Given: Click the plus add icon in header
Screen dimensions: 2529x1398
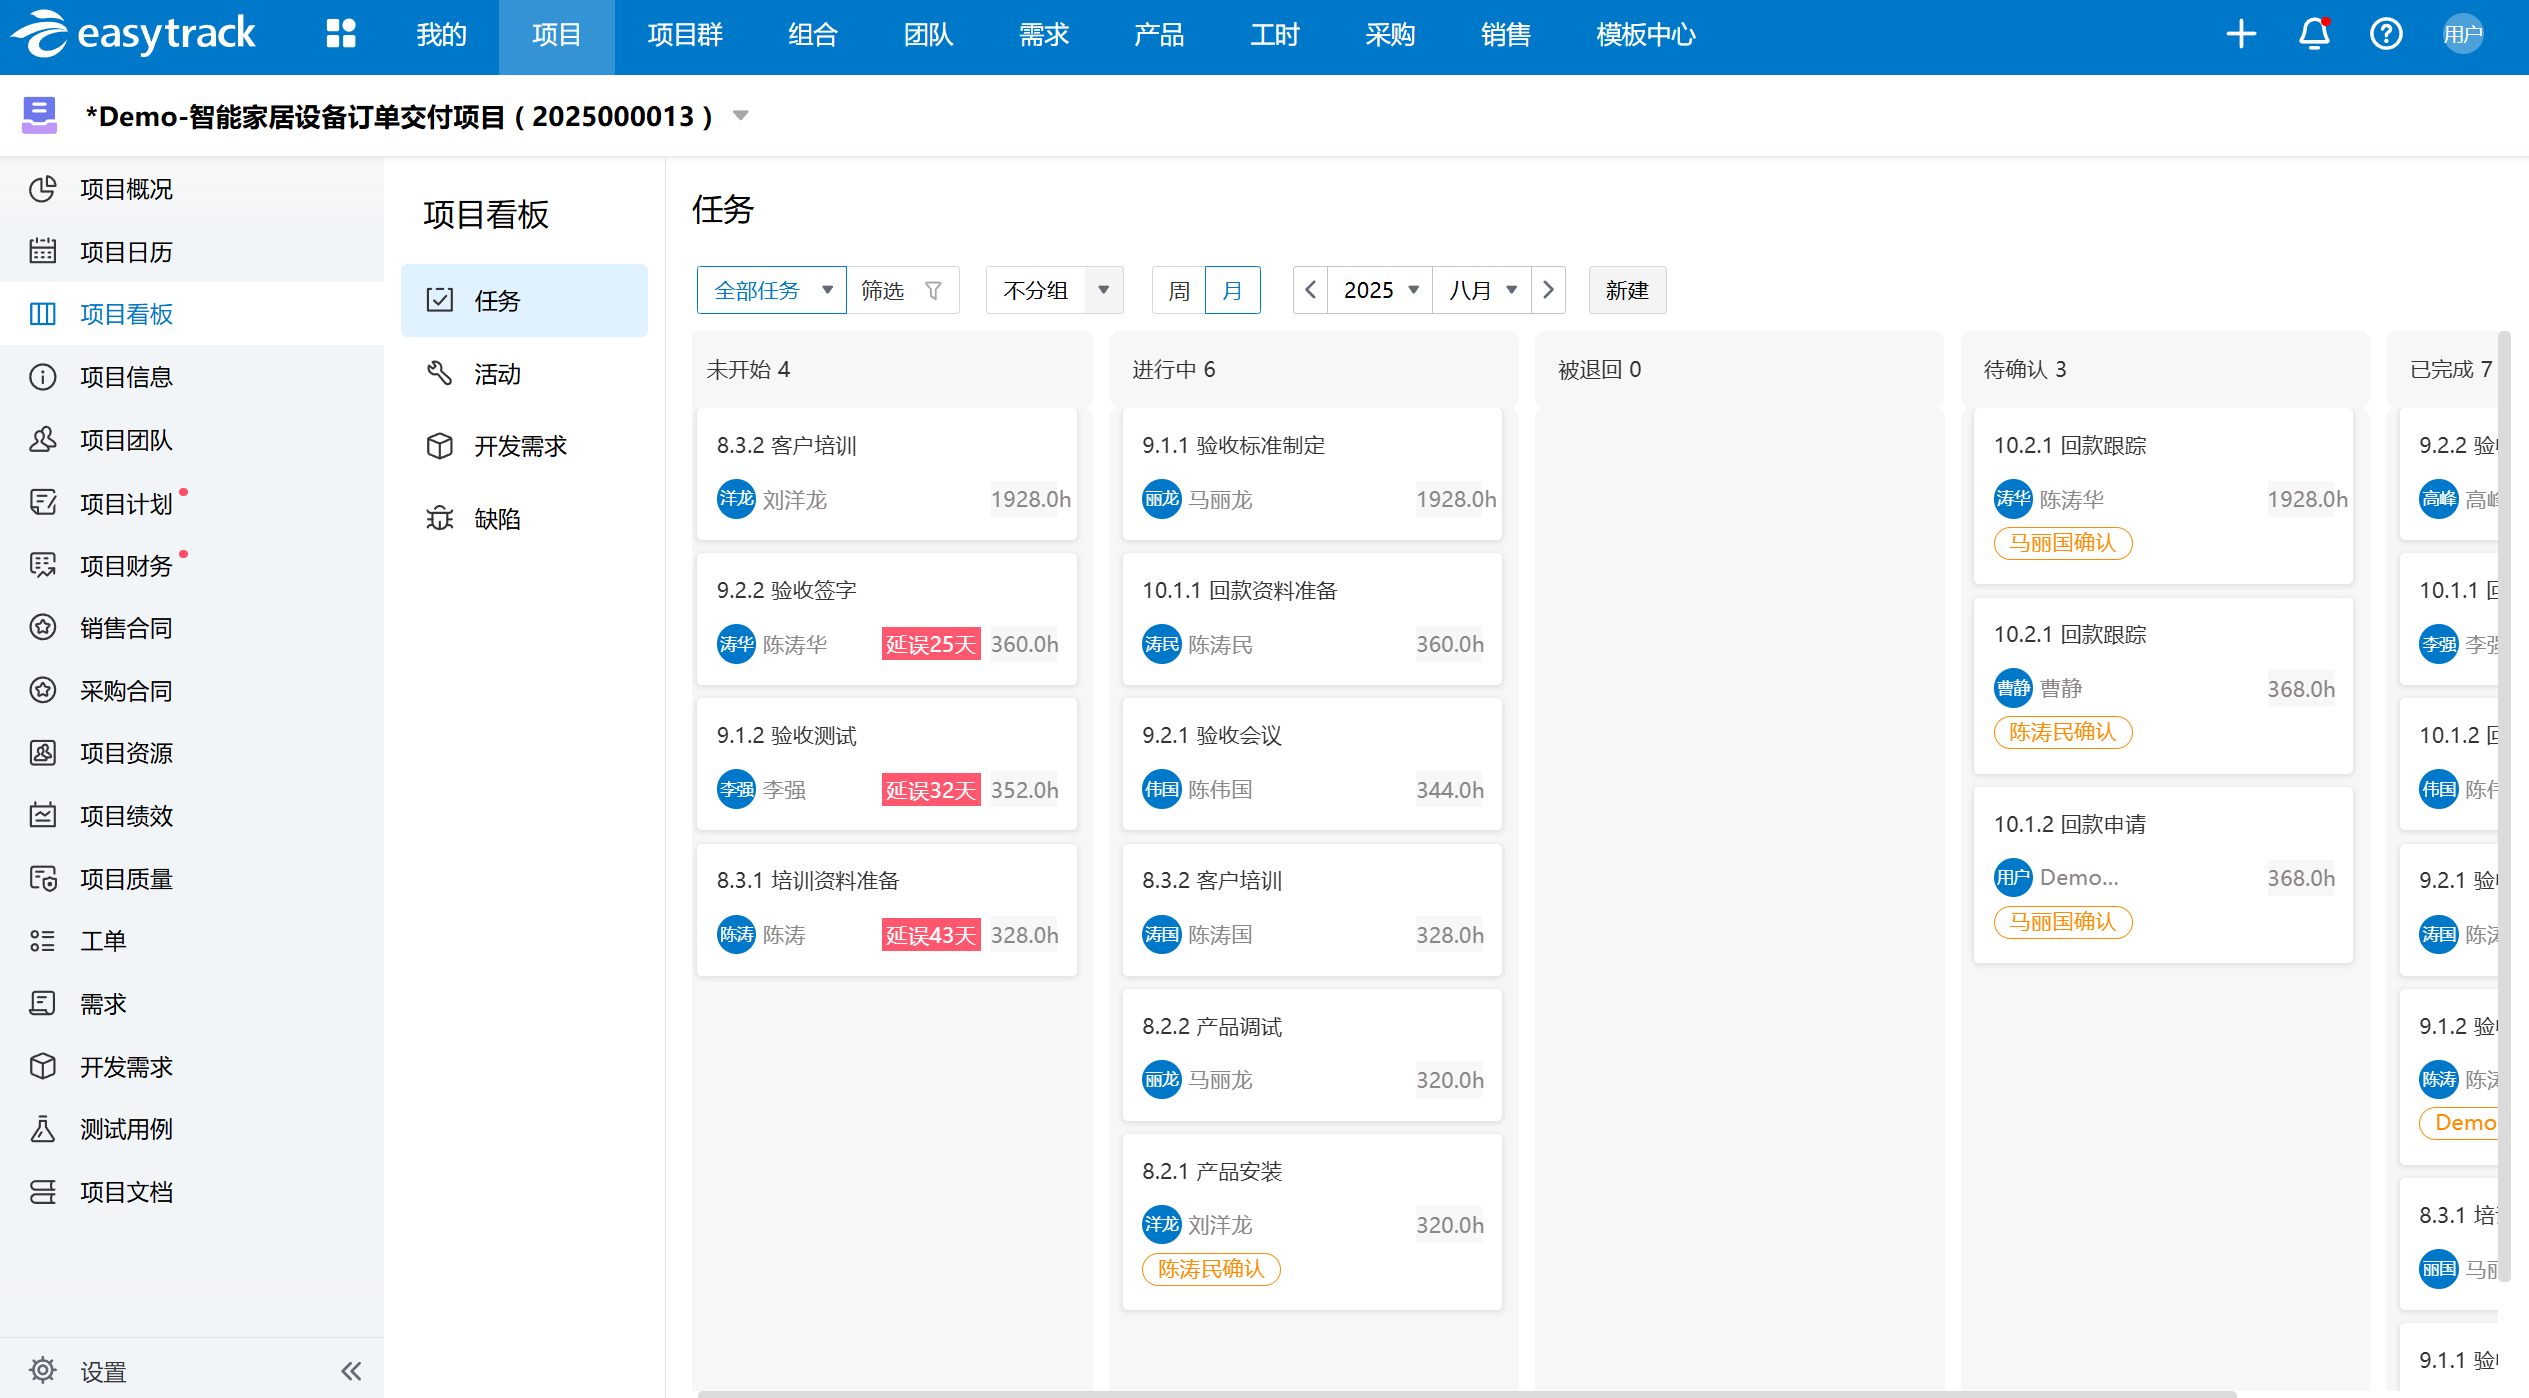Looking at the screenshot, I should tap(2241, 35).
